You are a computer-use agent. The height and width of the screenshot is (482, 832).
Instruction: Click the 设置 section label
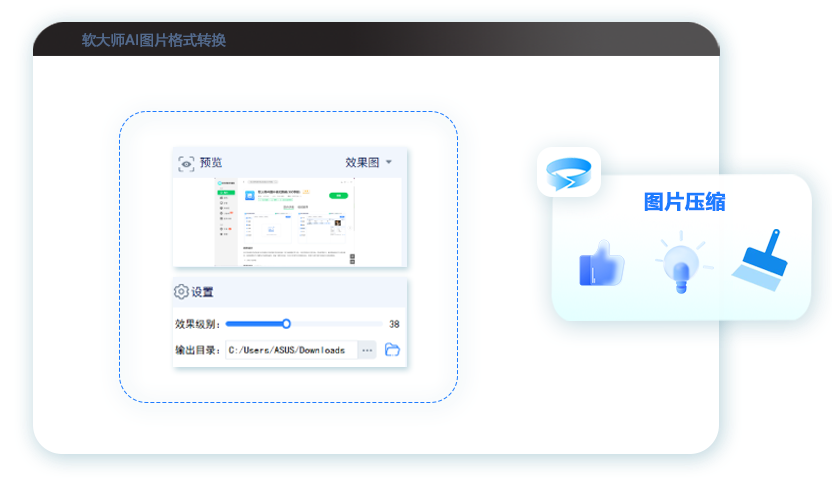click(x=202, y=292)
